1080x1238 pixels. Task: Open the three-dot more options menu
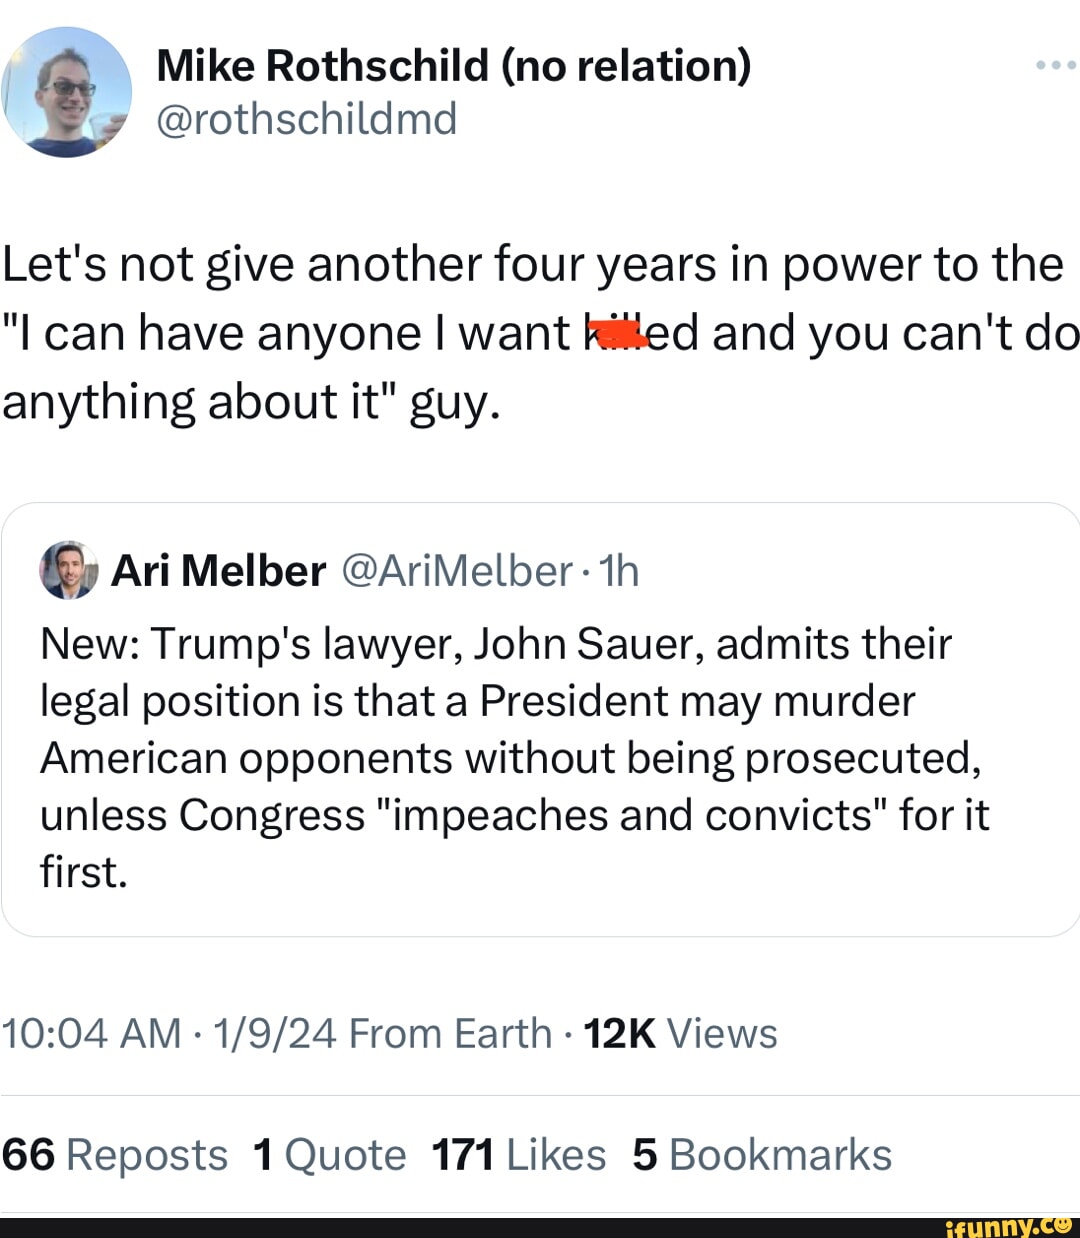[1055, 66]
